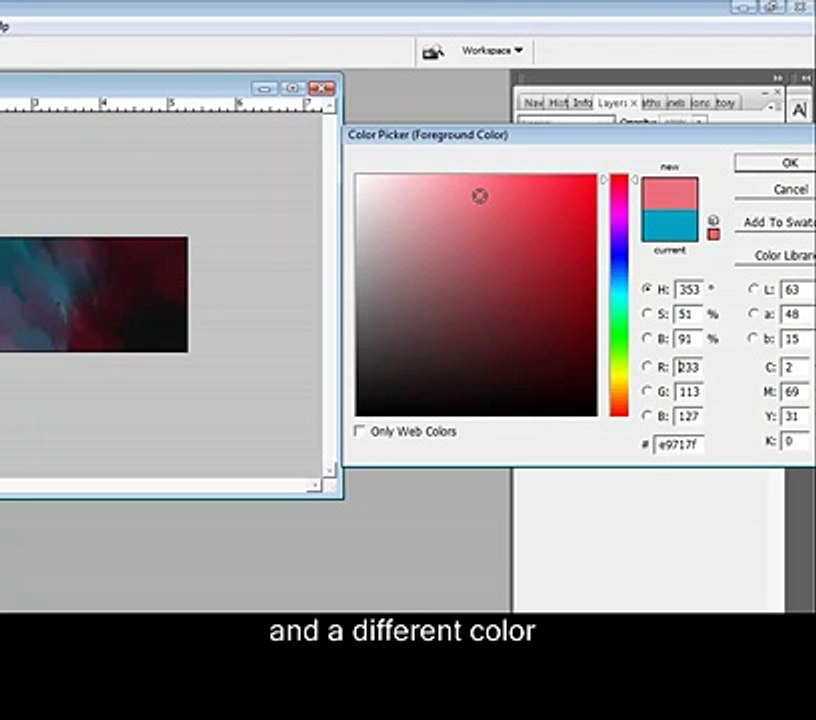
Task: Select the S saturation radio button
Action: [647, 313]
